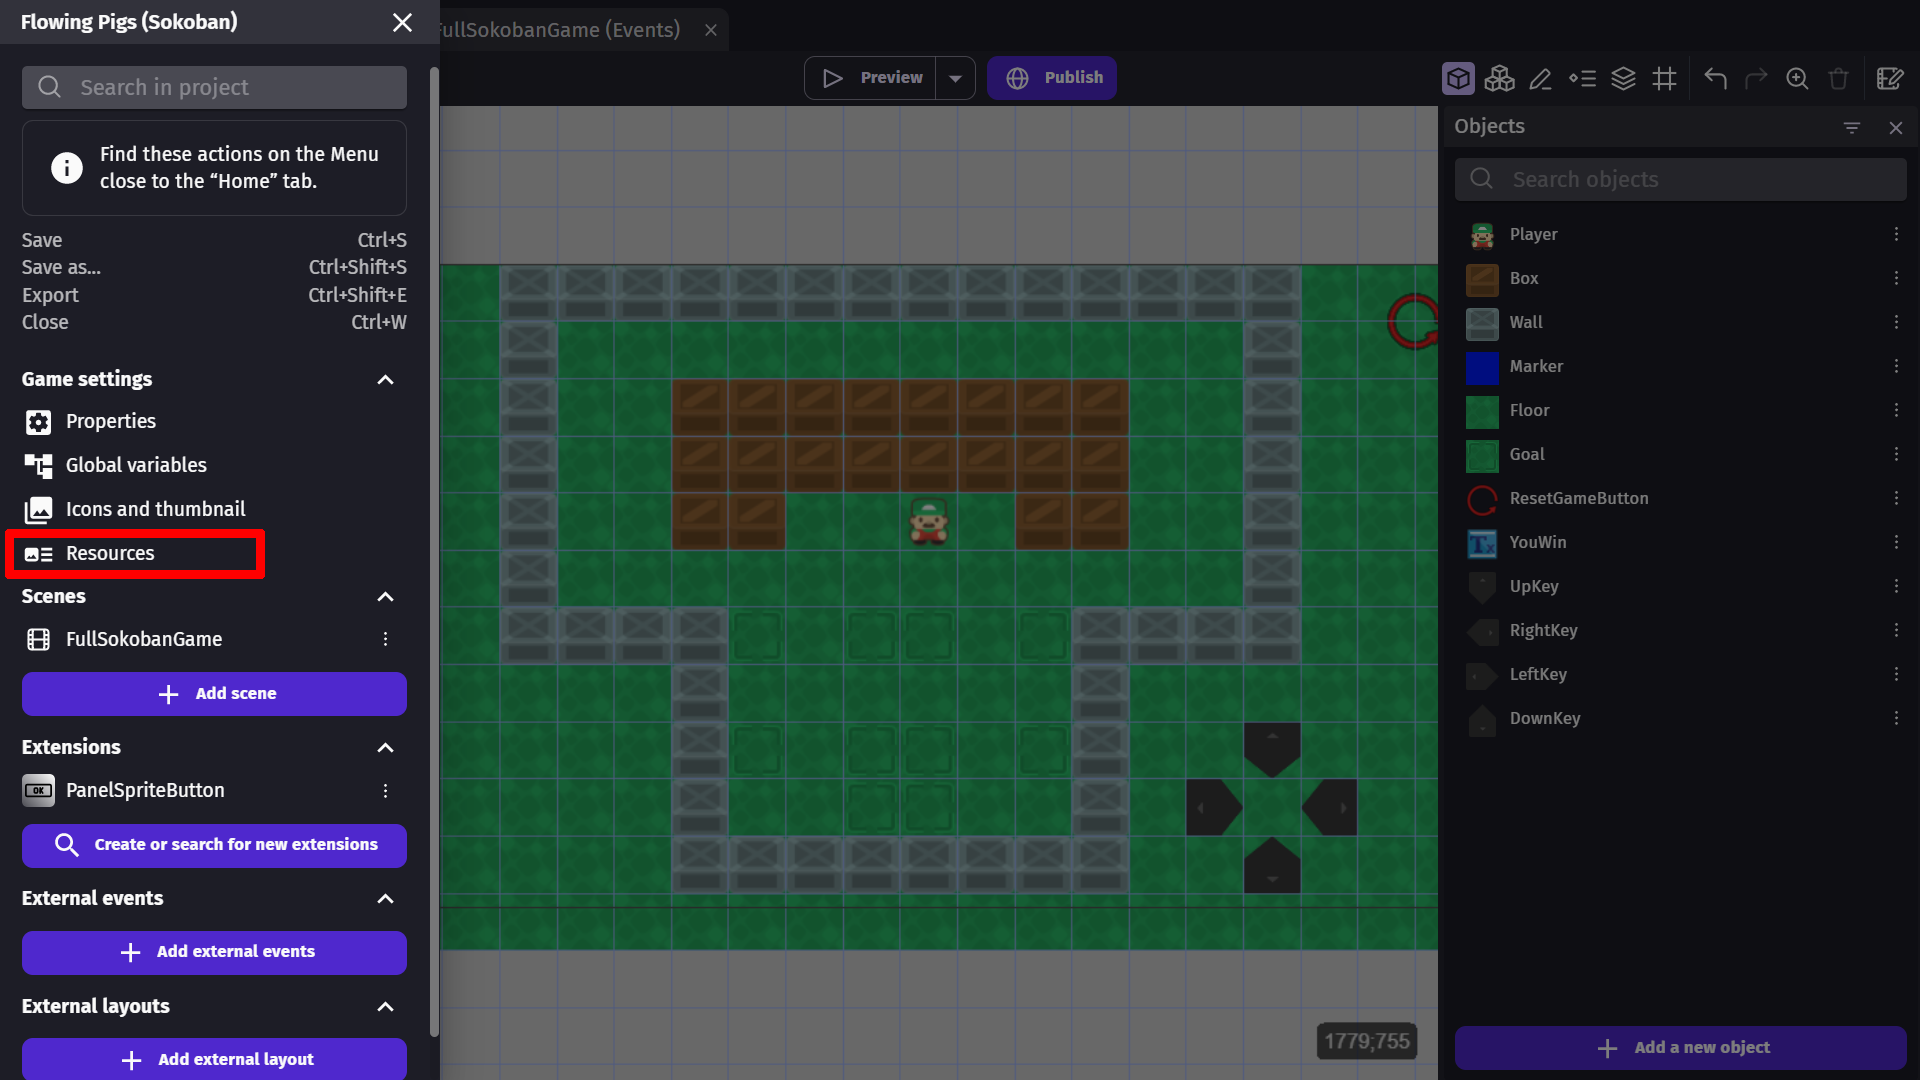The height and width of the screenshot is (1080, 1920).
Task: Collapse the External events section
Action: (x=384, y=898)
